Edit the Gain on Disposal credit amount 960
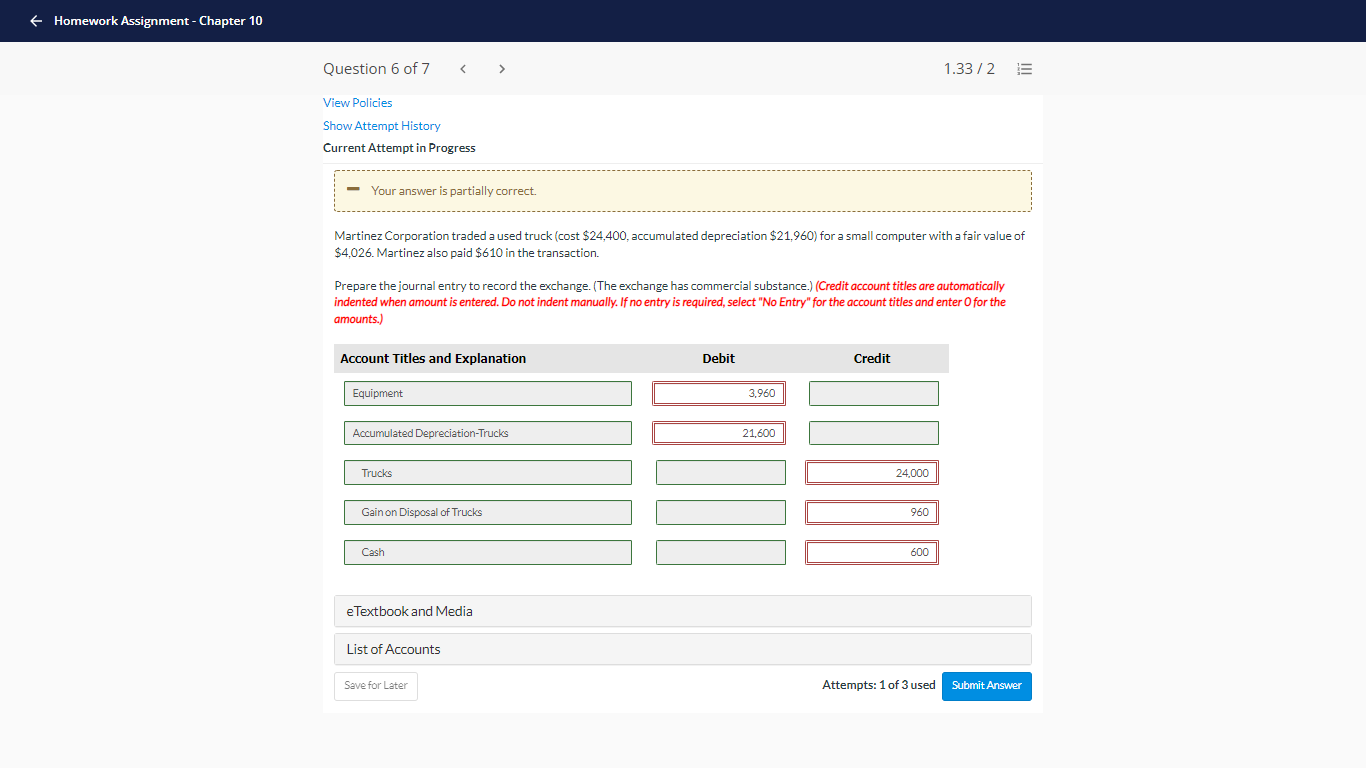Viewport: 1366px width, 768px height. click(872, 512)
